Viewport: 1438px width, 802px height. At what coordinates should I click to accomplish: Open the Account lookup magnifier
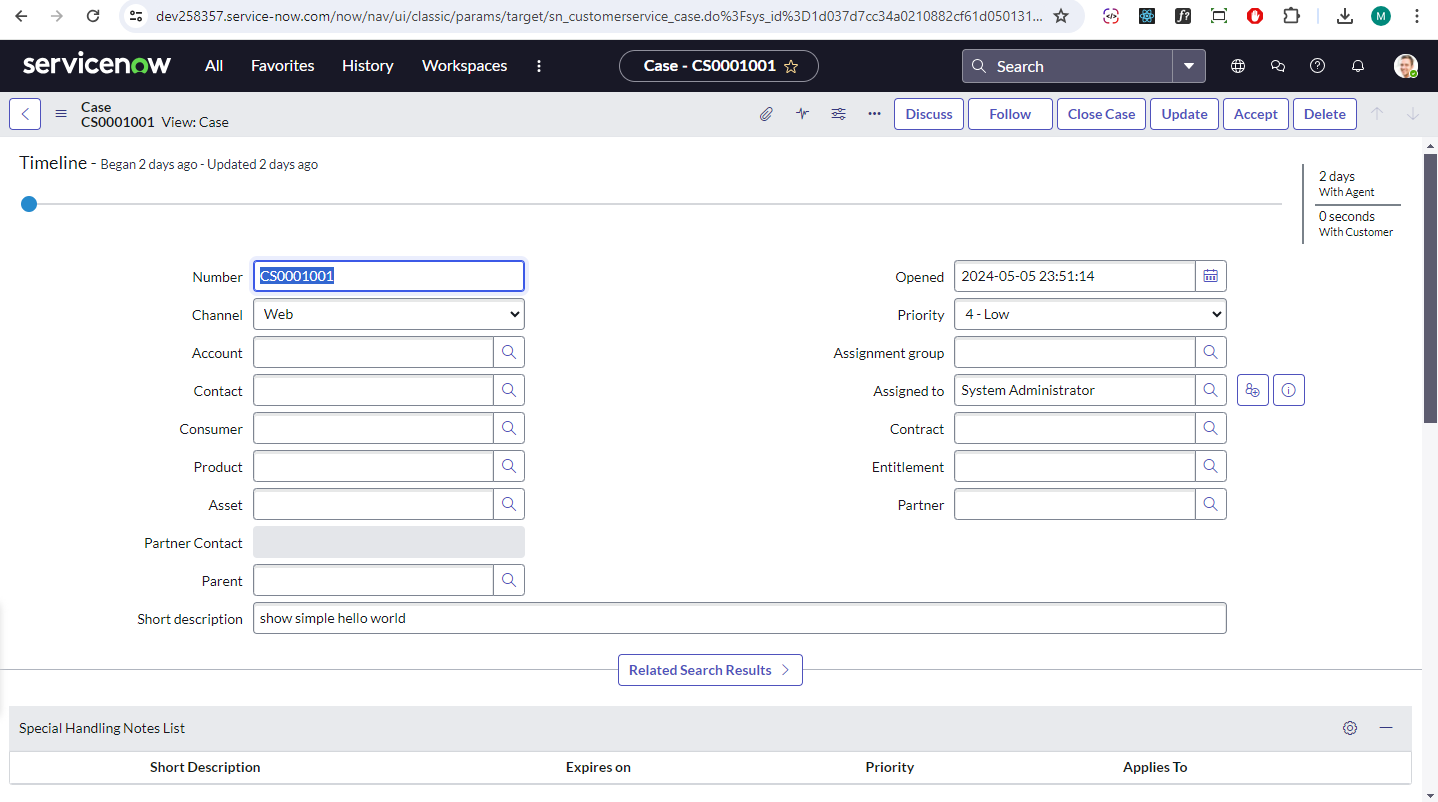509,352
